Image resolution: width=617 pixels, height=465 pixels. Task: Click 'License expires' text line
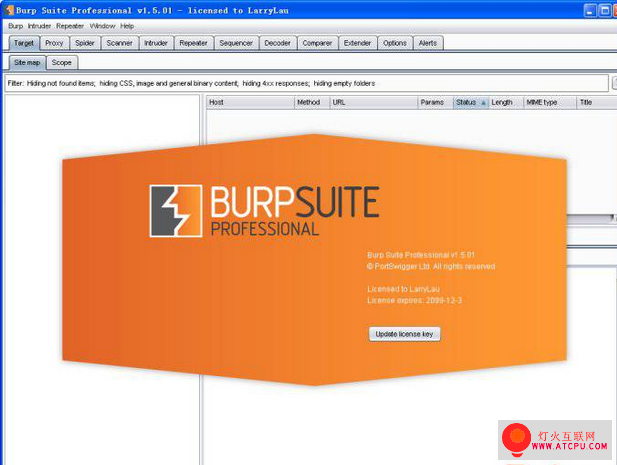(414, 300)
